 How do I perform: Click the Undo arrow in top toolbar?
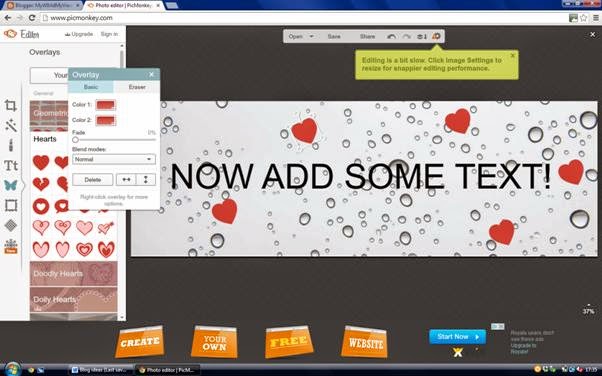tap(391, 36)
